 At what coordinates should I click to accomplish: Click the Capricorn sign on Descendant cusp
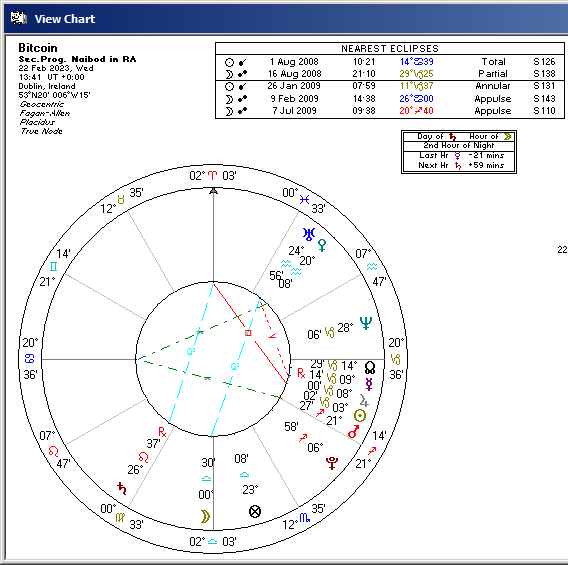click(395, 359)
